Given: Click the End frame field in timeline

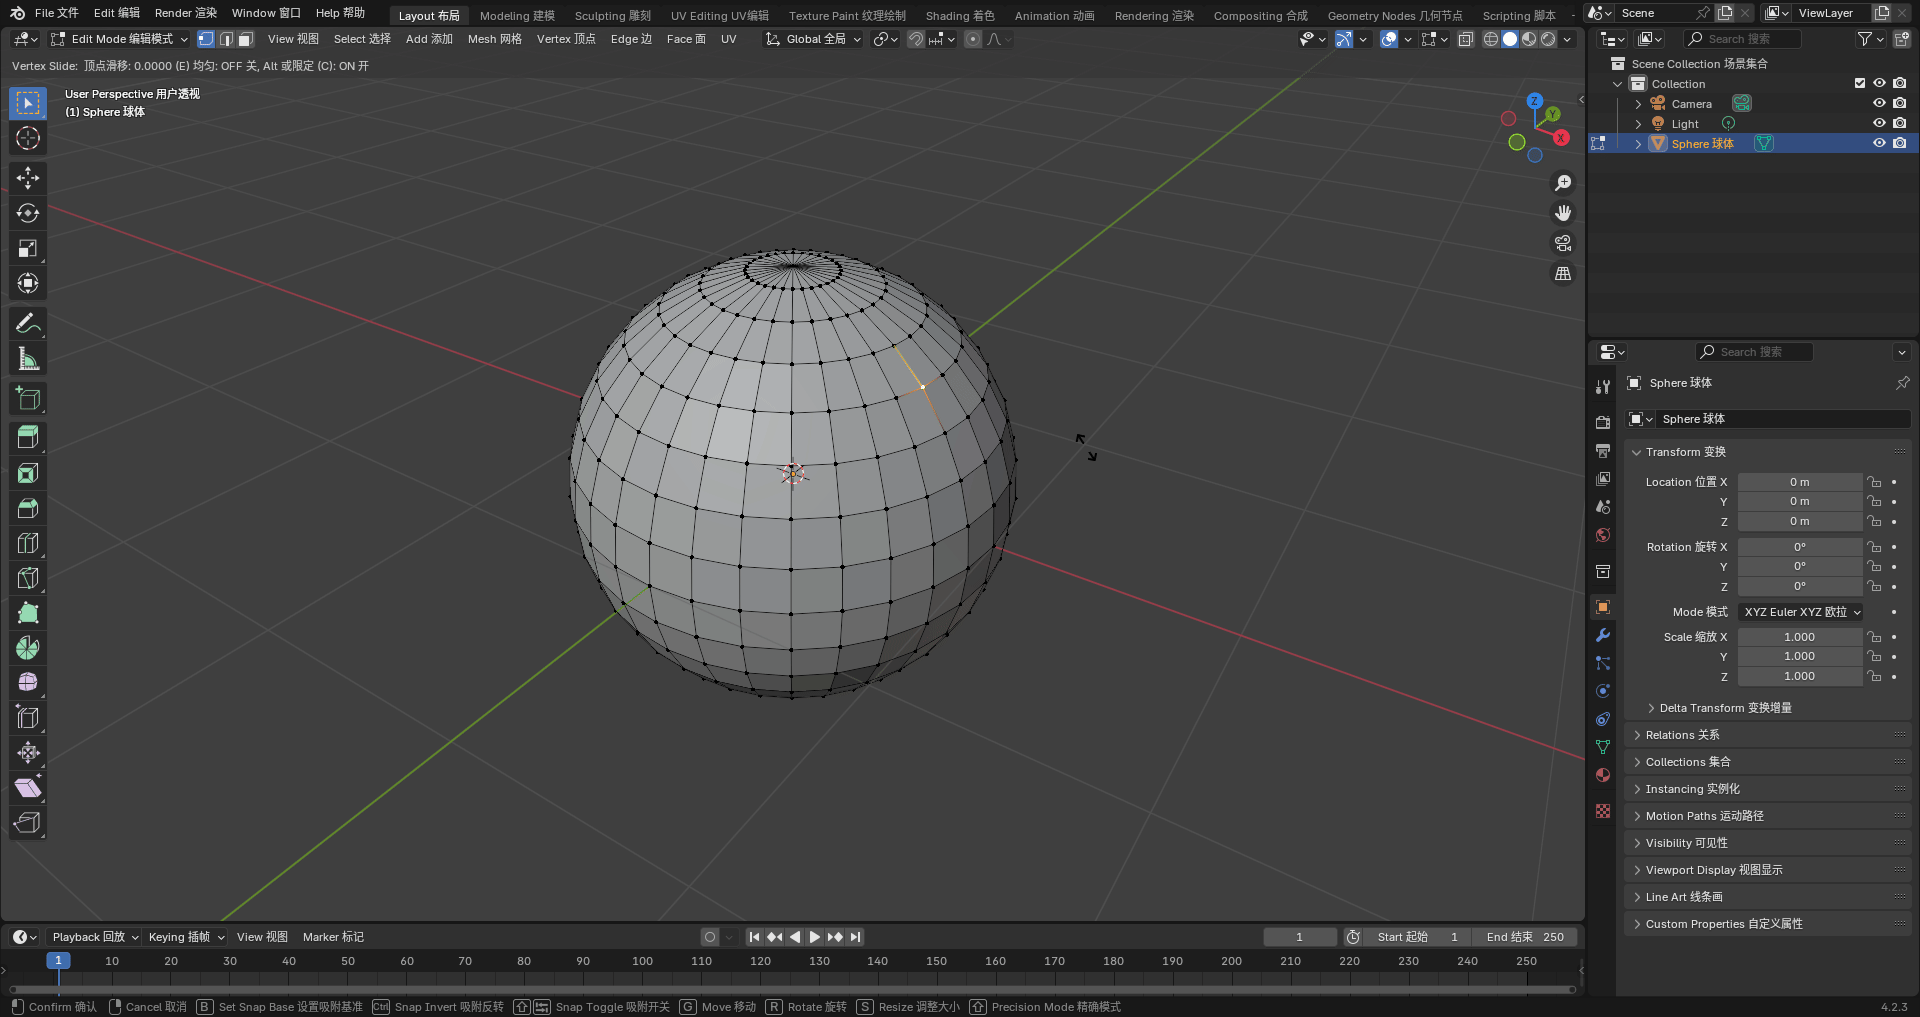Looking at the screenshot, I should click(1524, 937).
